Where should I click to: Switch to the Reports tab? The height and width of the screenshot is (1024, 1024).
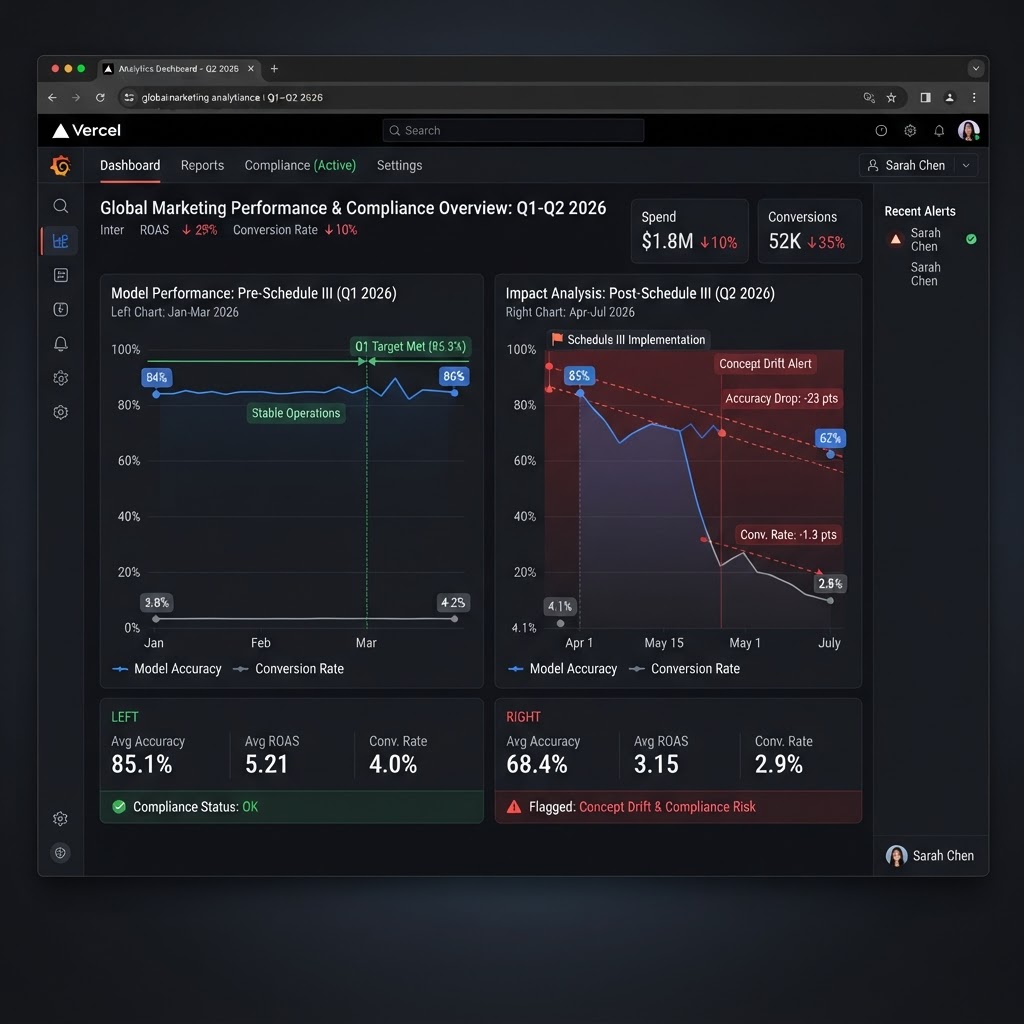202,165
